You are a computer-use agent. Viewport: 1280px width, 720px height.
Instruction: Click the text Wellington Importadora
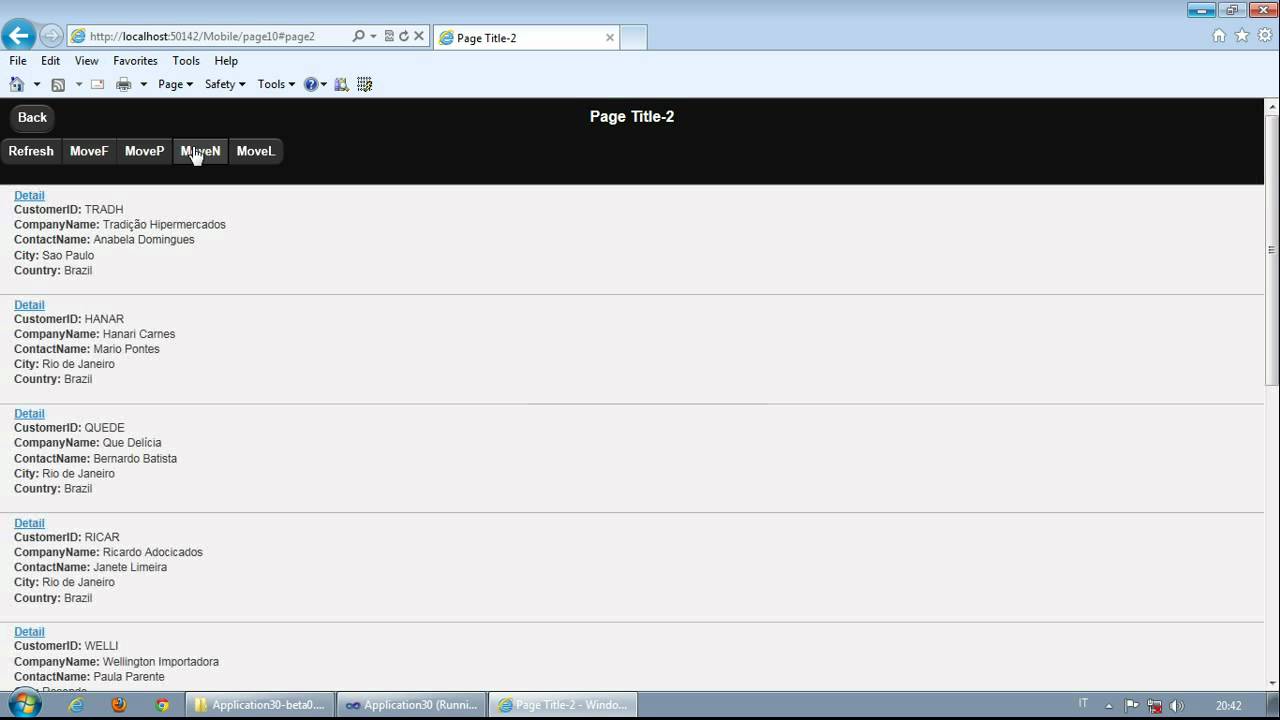[160, 662]
